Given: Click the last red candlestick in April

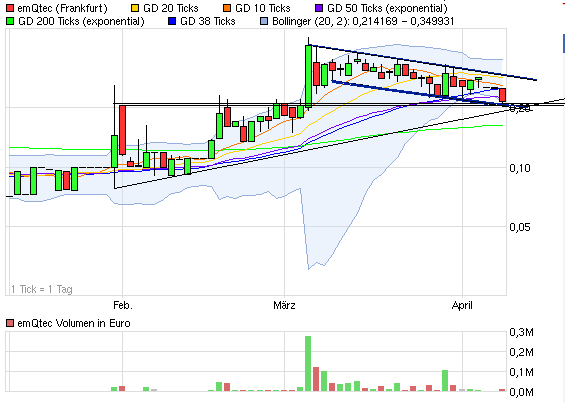Looking at the screenshot, I should (x=502, y=95).
